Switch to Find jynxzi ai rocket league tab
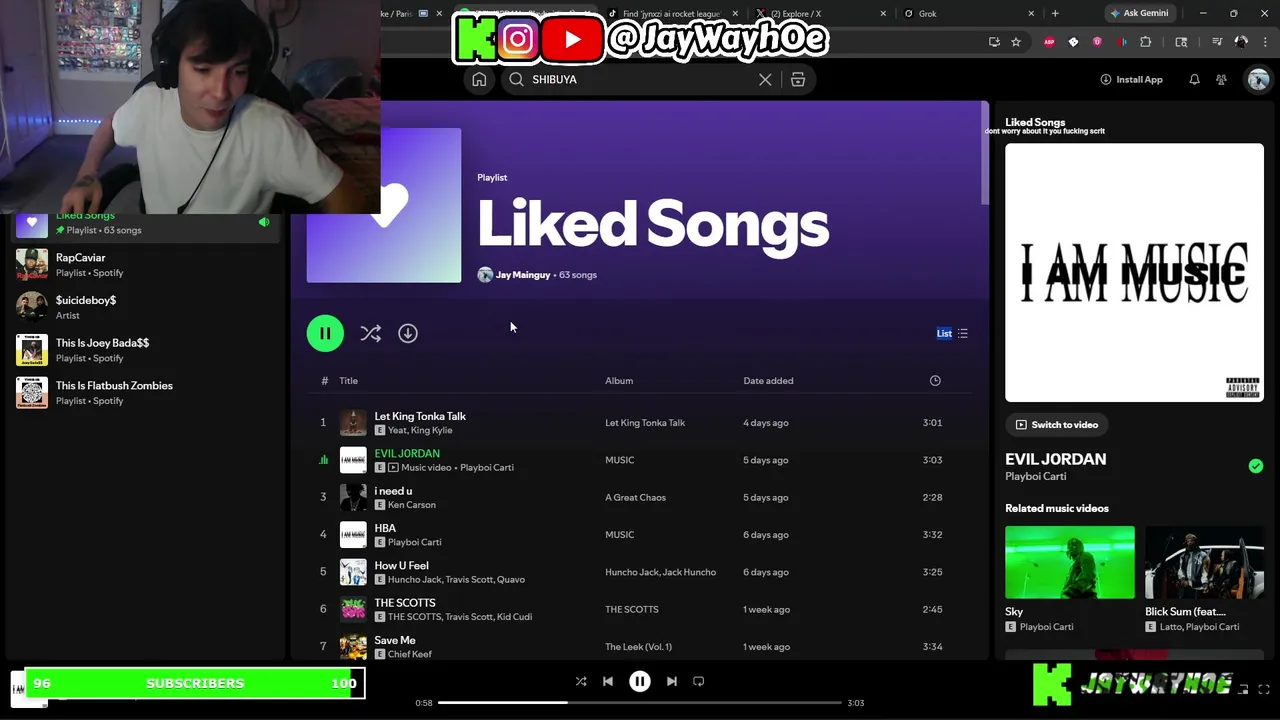The width and height of the screenshot is (1280, 720). coord(671,14)
